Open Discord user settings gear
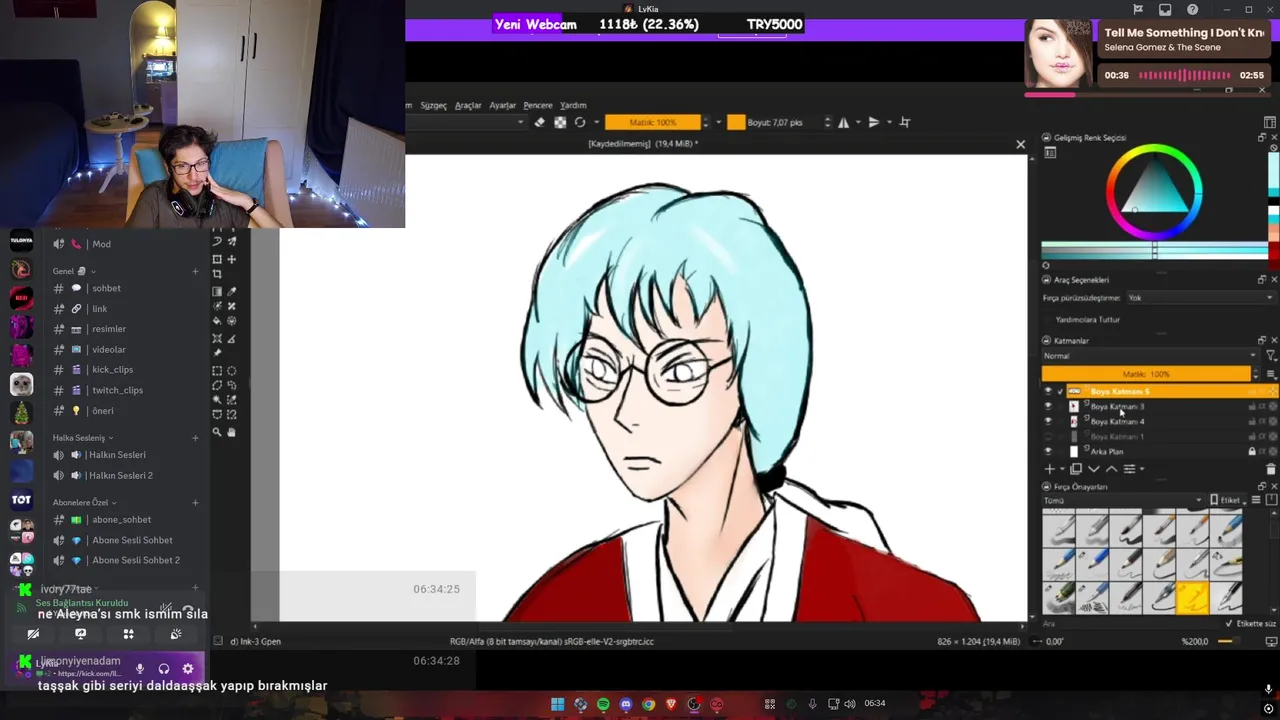 click(188, 668)
